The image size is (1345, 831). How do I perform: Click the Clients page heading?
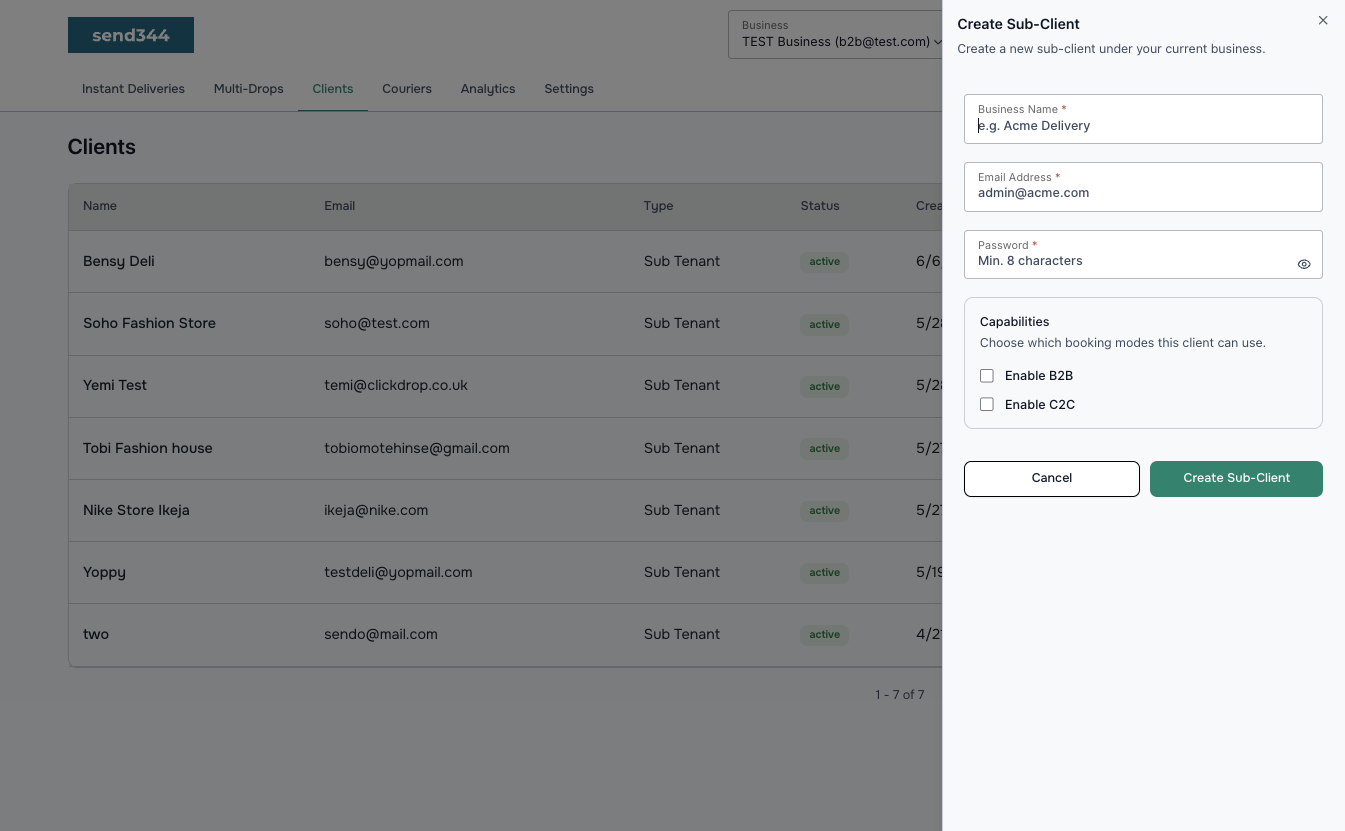click(x=102, y=147)
